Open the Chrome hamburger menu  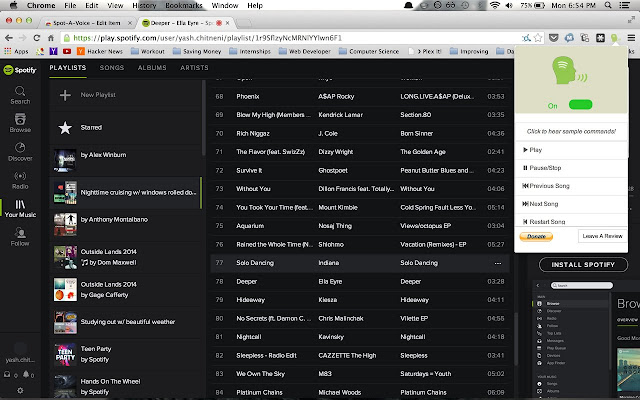coord(631,38)
